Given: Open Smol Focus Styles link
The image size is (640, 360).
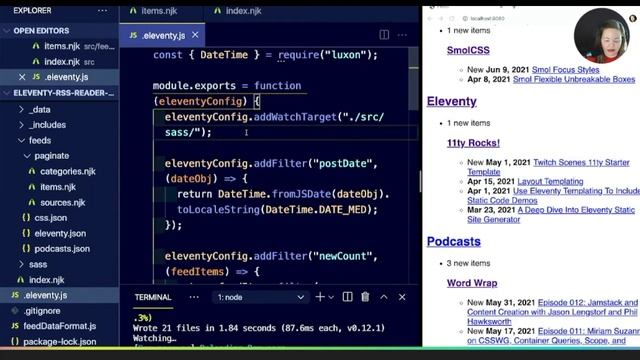Looking at the screenshot, I should [565, 70].
